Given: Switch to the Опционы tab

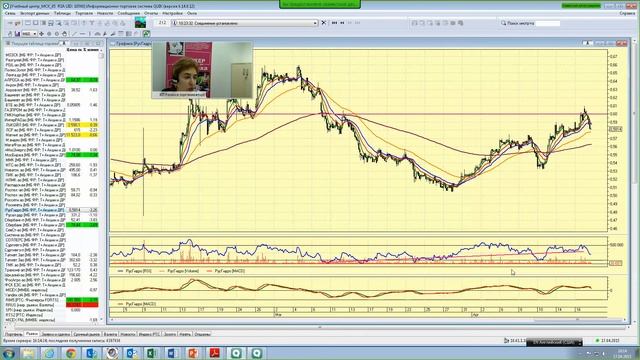Looking at the screenshot, I should pos(202,334).
